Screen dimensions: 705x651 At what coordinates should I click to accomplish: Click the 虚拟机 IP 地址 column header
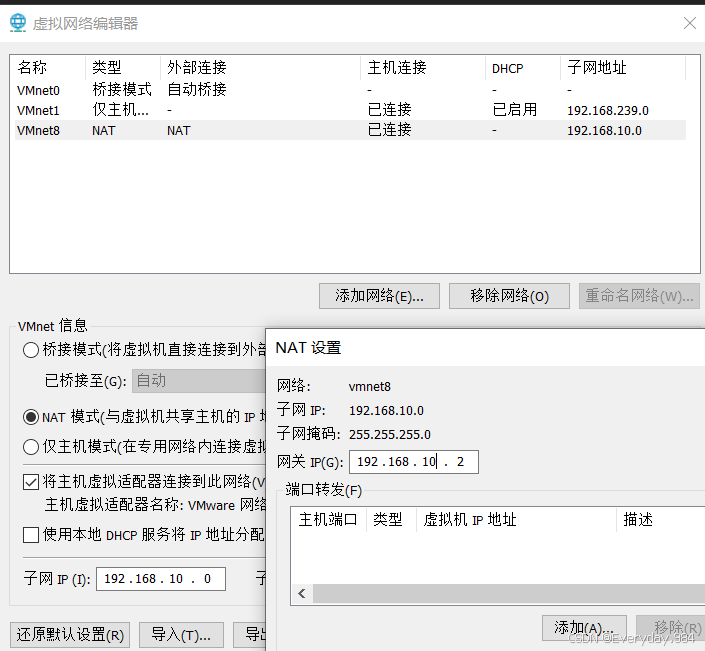(516, 520)
